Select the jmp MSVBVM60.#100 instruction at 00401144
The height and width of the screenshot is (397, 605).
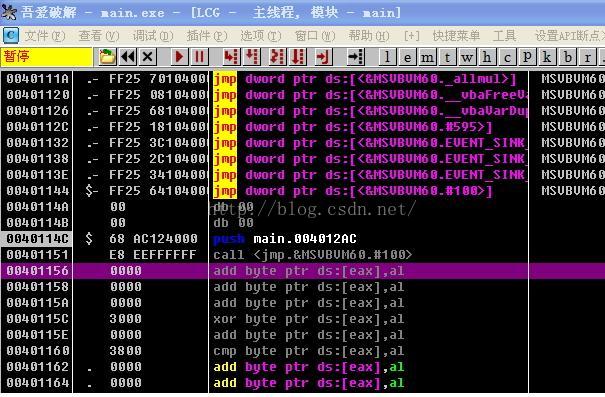353,191
